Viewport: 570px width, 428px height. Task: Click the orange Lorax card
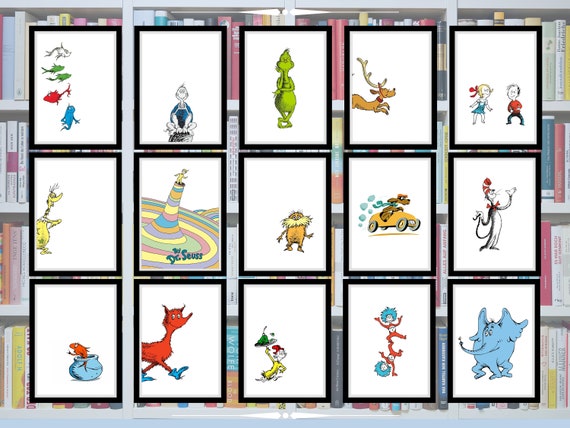[285, 214]
